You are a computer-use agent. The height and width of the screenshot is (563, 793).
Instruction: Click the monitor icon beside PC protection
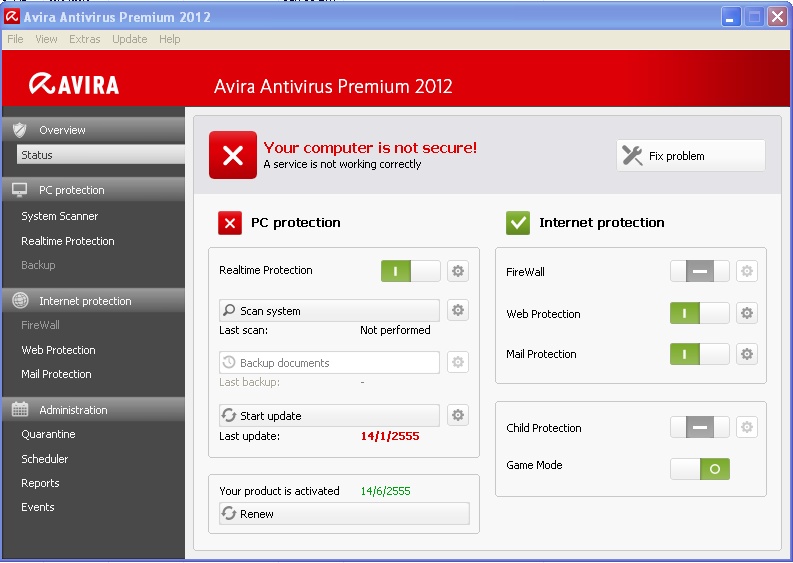pos(20,190)
